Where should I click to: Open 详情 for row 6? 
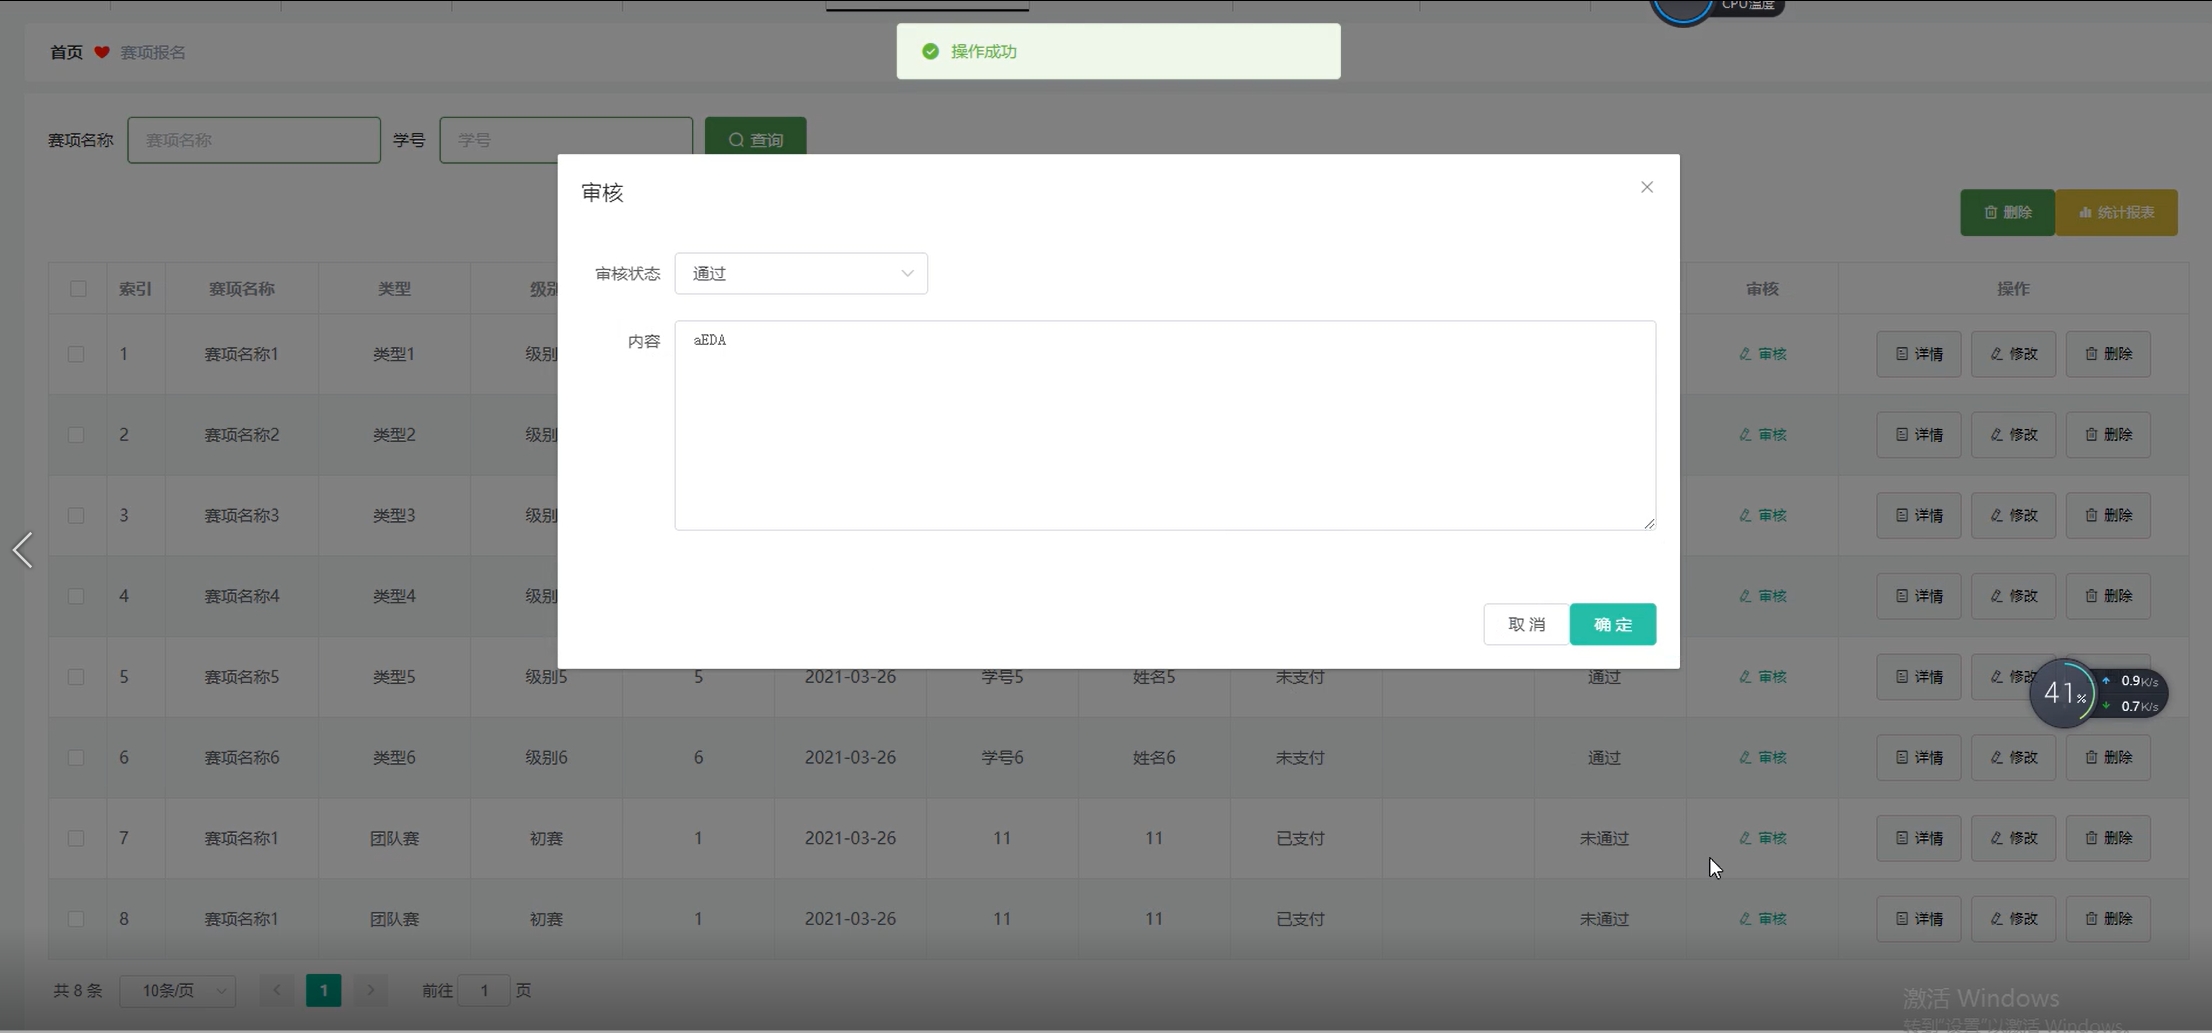(1918, 757)
